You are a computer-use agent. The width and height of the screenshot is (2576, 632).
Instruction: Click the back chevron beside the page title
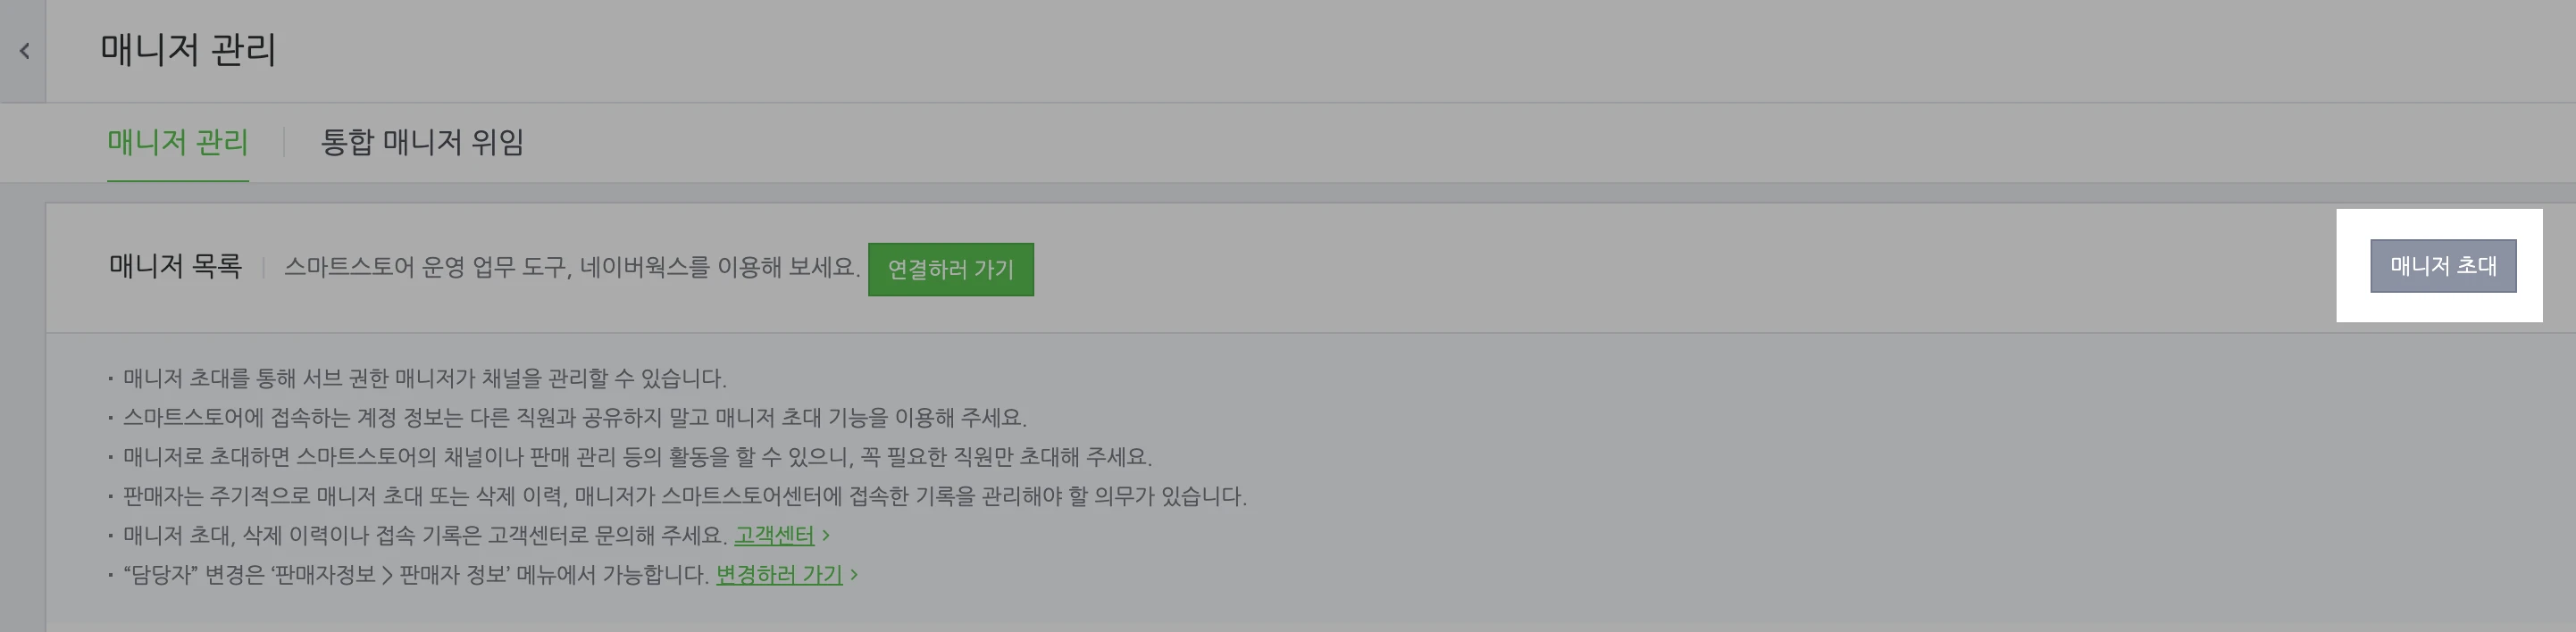click(24, 50)
